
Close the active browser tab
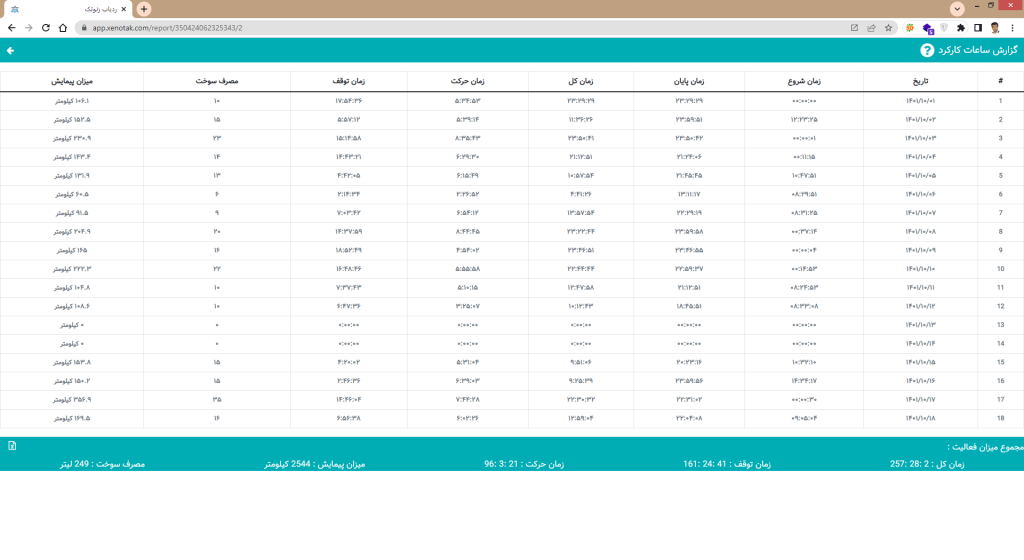(124, 9)
